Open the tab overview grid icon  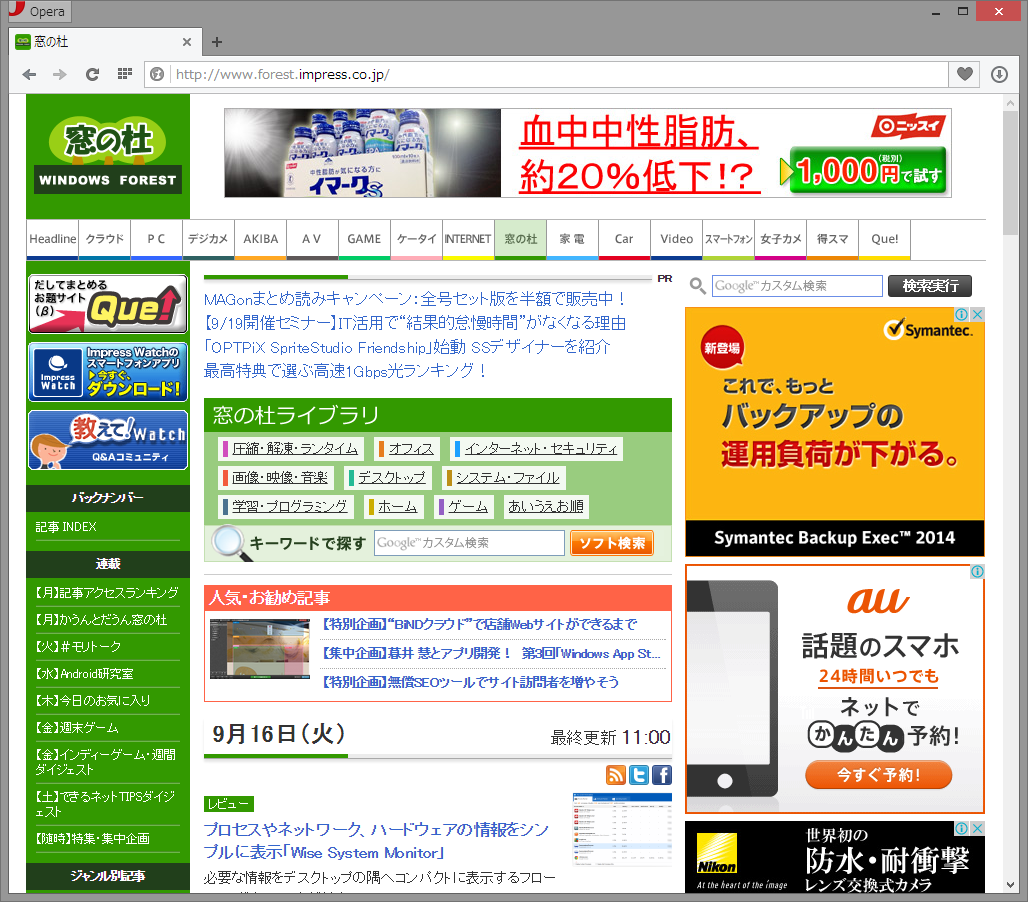point(124,74)
